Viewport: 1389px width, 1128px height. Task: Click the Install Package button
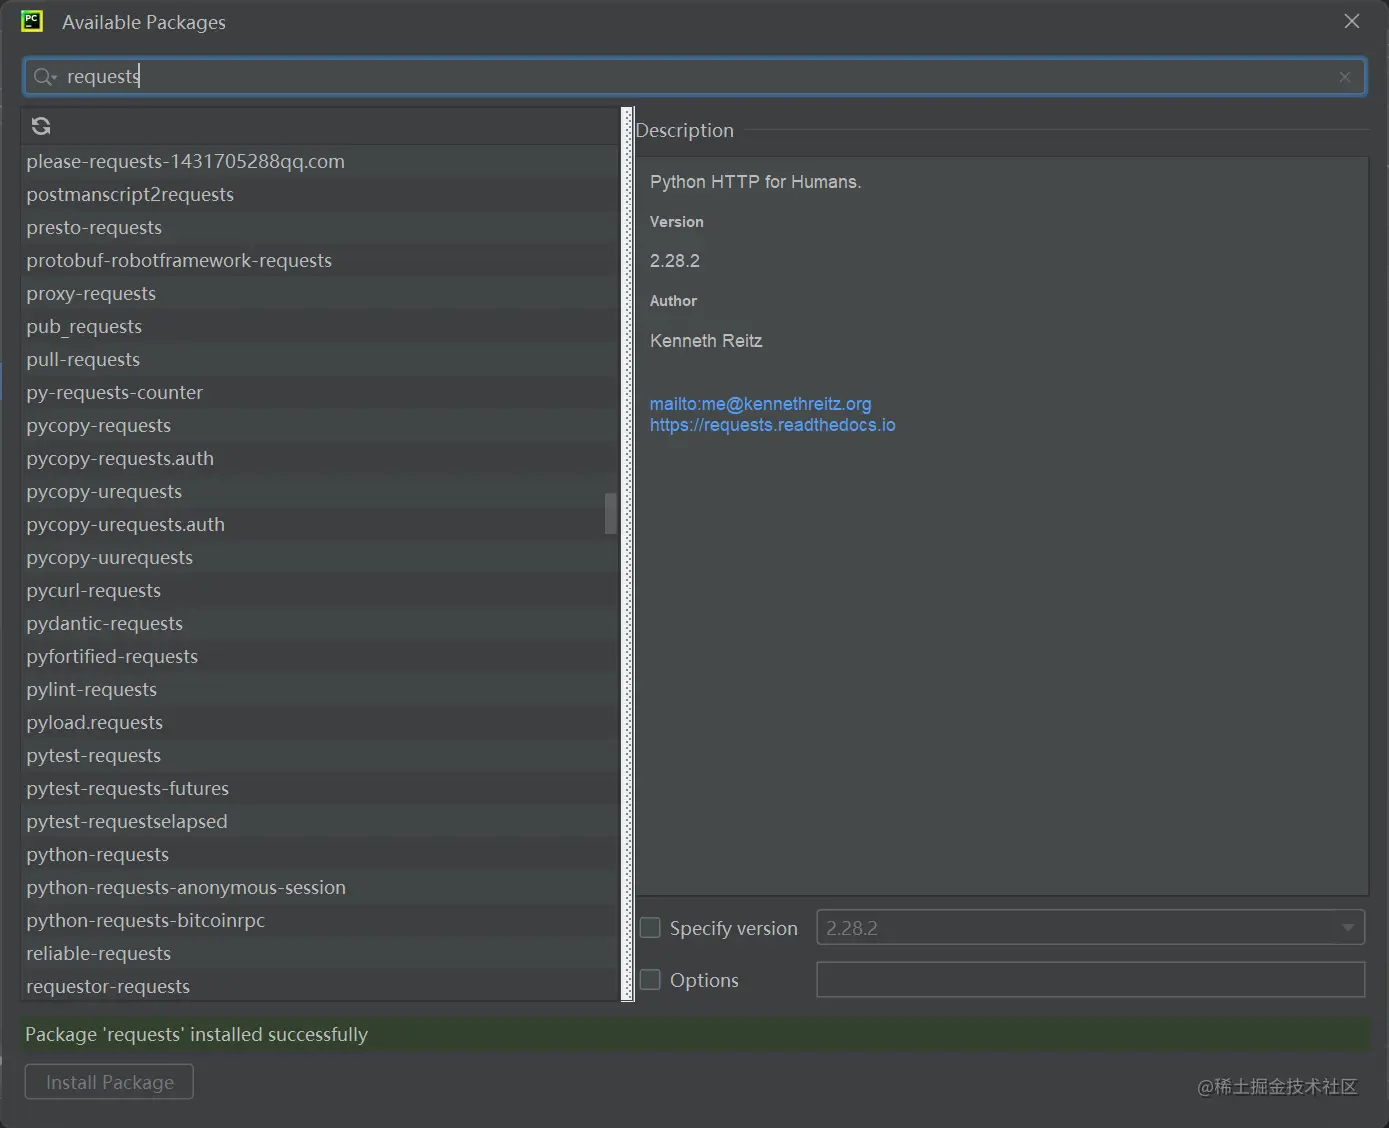109,1082
